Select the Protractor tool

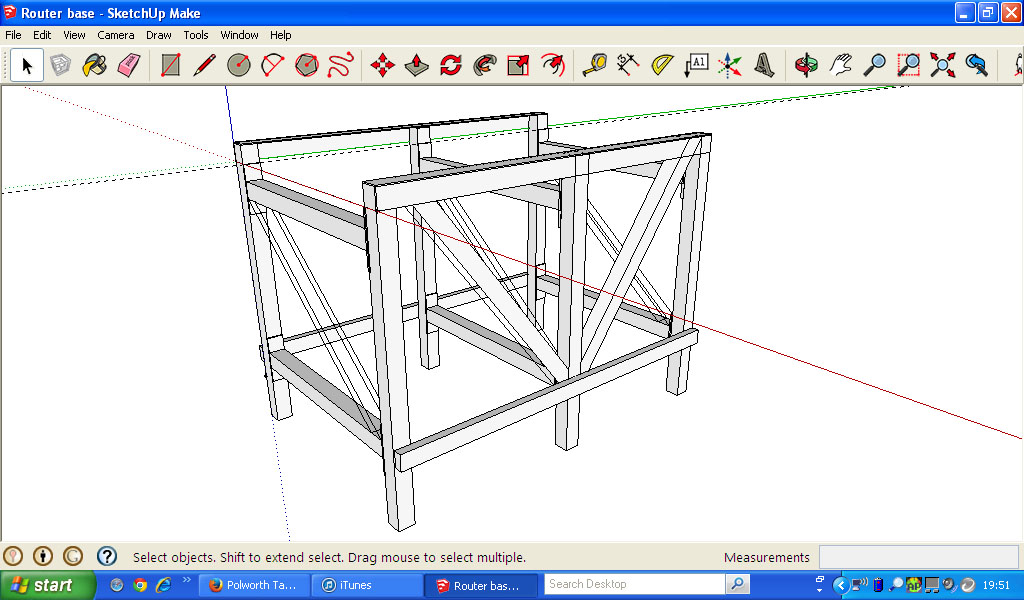click(662, 66)
